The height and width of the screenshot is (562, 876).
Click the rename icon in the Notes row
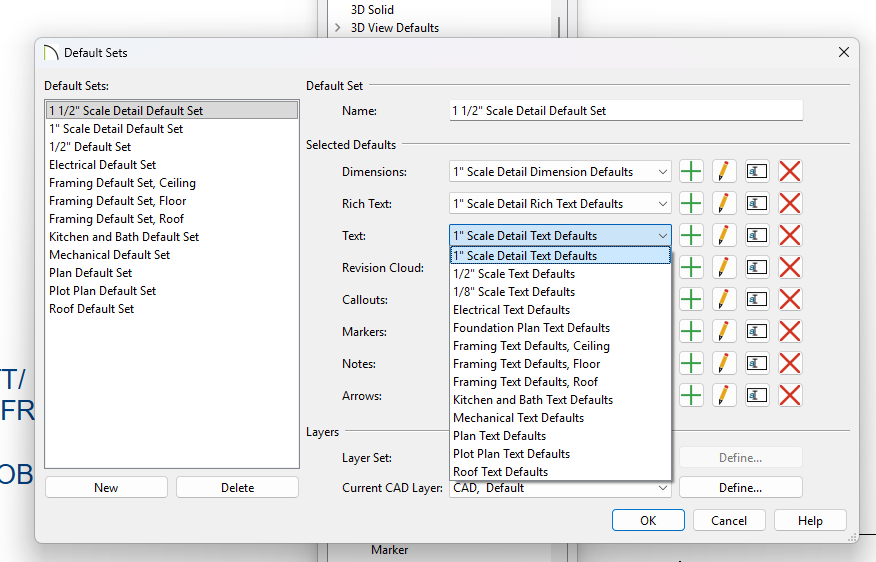[757, 364]
